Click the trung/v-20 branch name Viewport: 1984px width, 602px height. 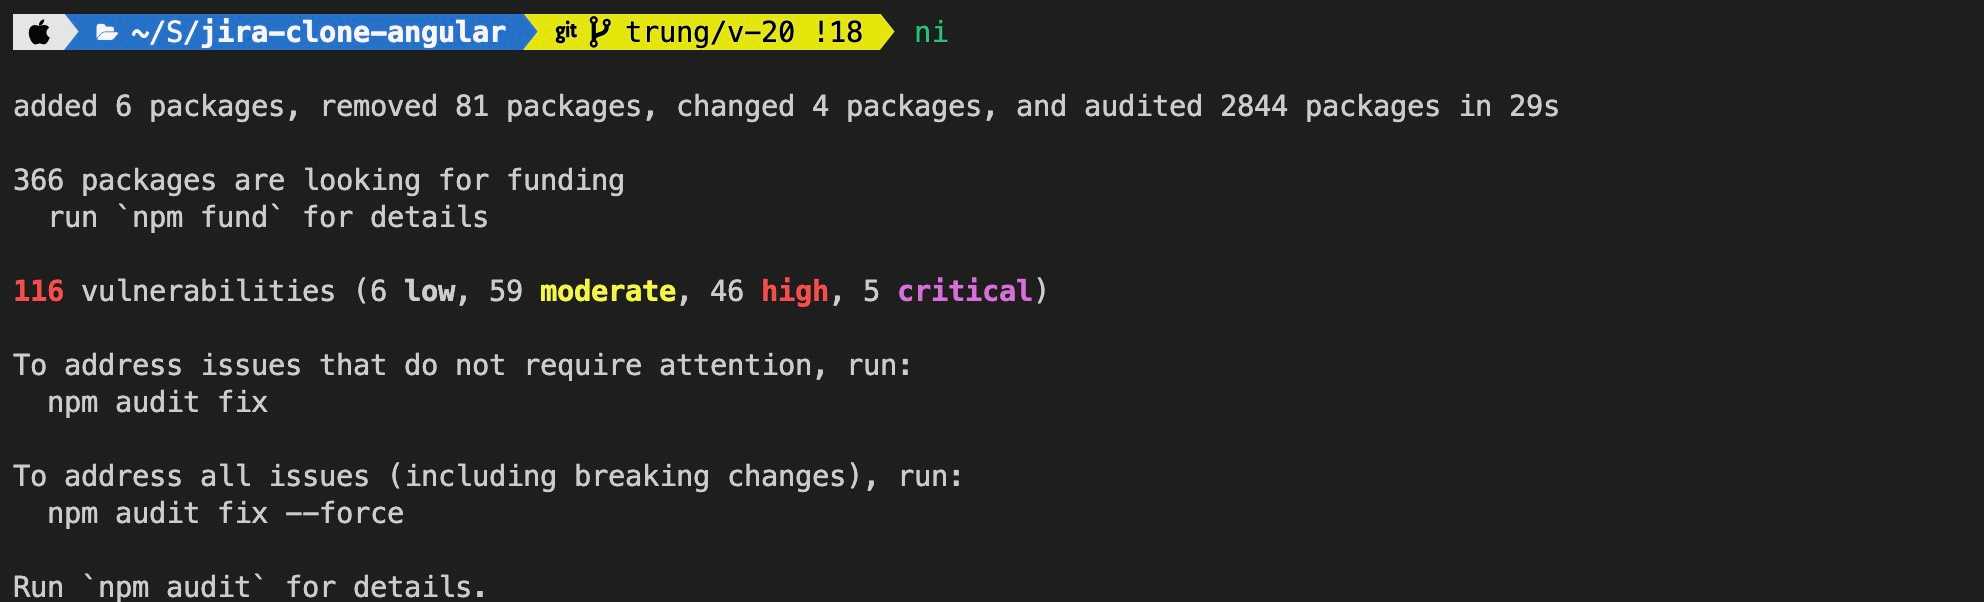(x=710, y=32)
